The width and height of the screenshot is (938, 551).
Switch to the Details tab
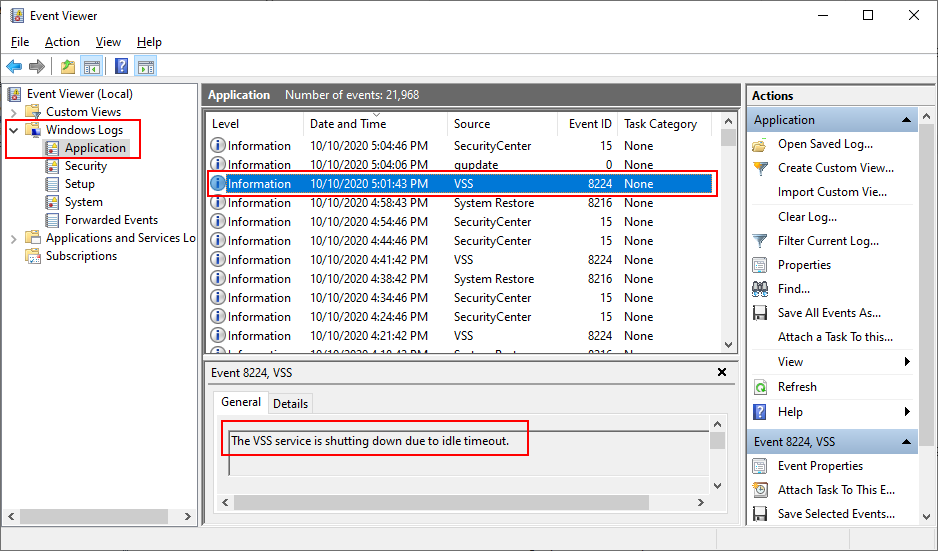pyautogui.click(x=290, y=404)
